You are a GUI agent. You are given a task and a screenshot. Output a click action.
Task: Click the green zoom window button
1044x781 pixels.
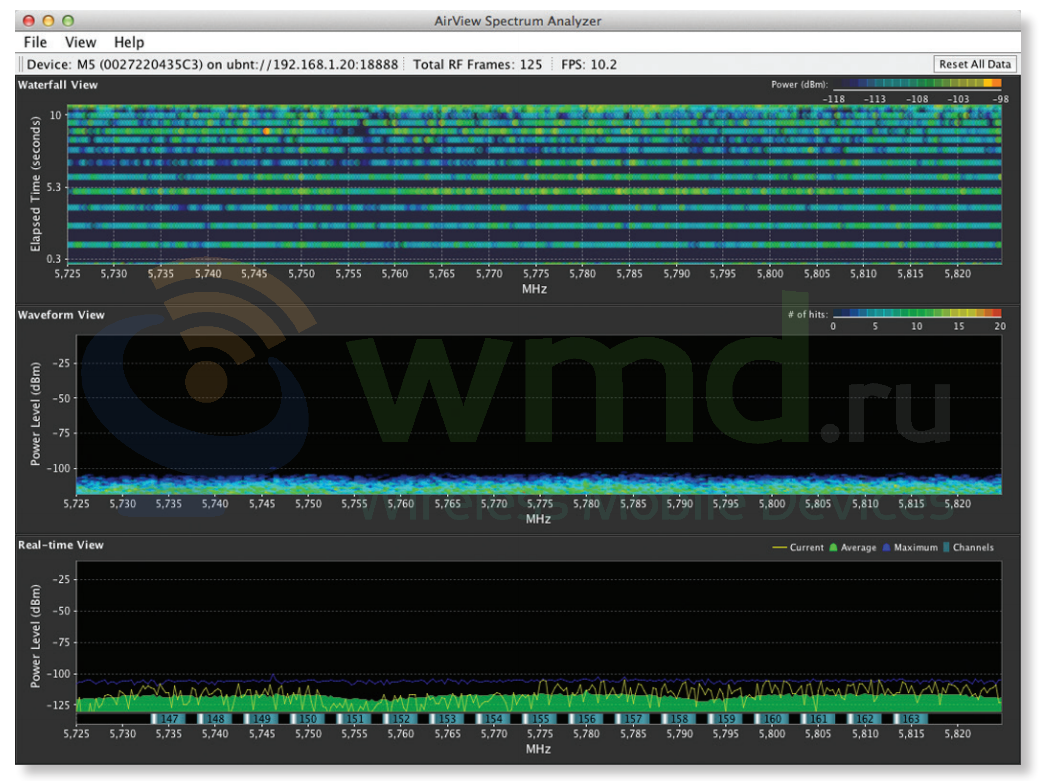(67, 21)
